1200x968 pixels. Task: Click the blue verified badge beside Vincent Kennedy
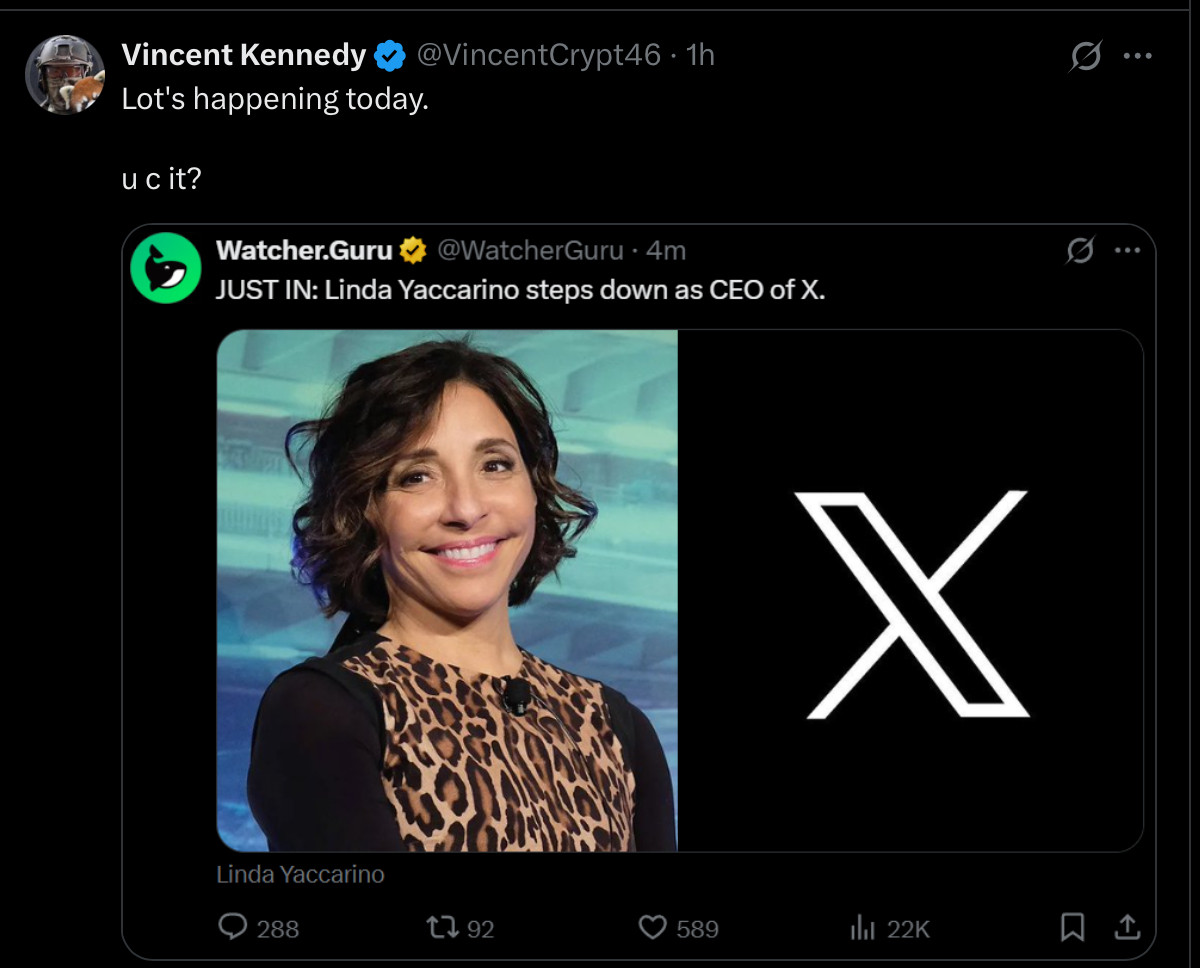[x=389, y=56]
